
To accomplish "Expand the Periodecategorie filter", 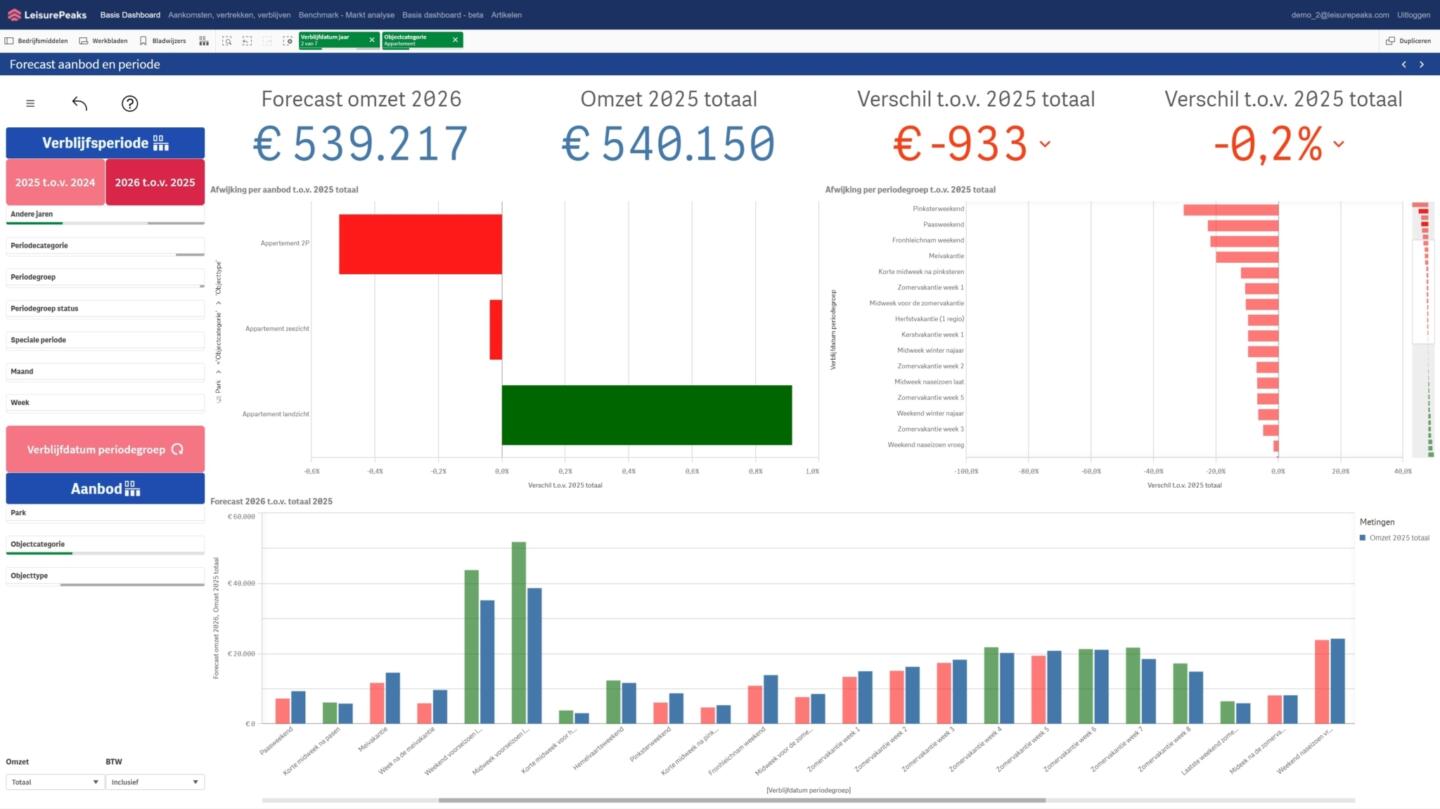I will point(105,245).
